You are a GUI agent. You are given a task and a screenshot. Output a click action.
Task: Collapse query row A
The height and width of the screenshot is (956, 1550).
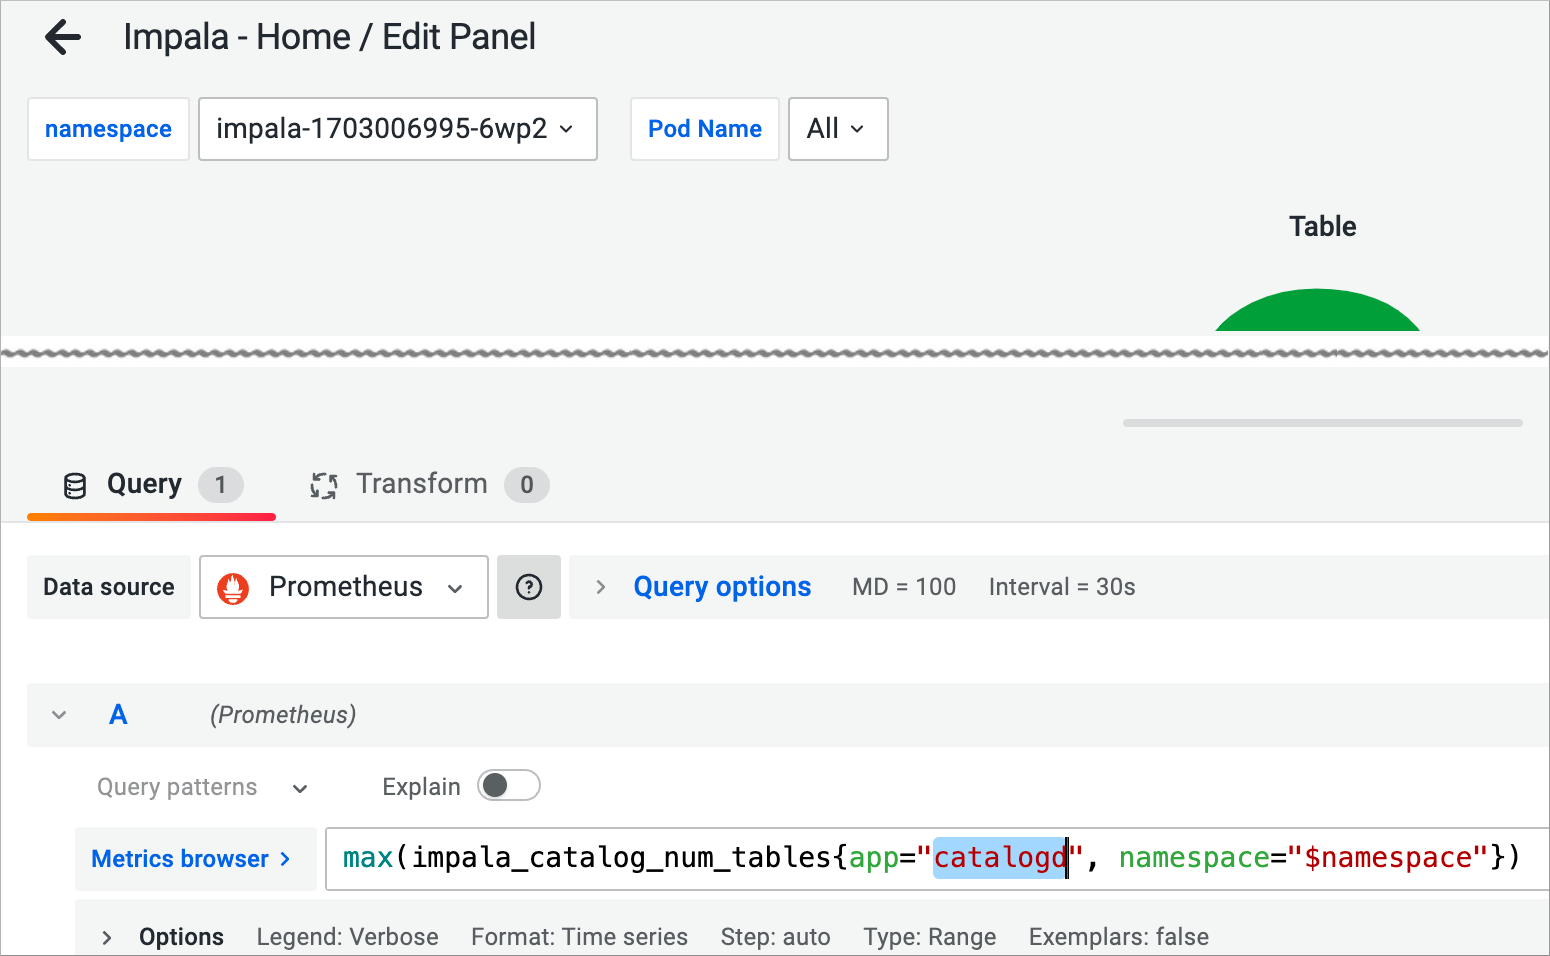pyautogui.click(x=59, y=715)
